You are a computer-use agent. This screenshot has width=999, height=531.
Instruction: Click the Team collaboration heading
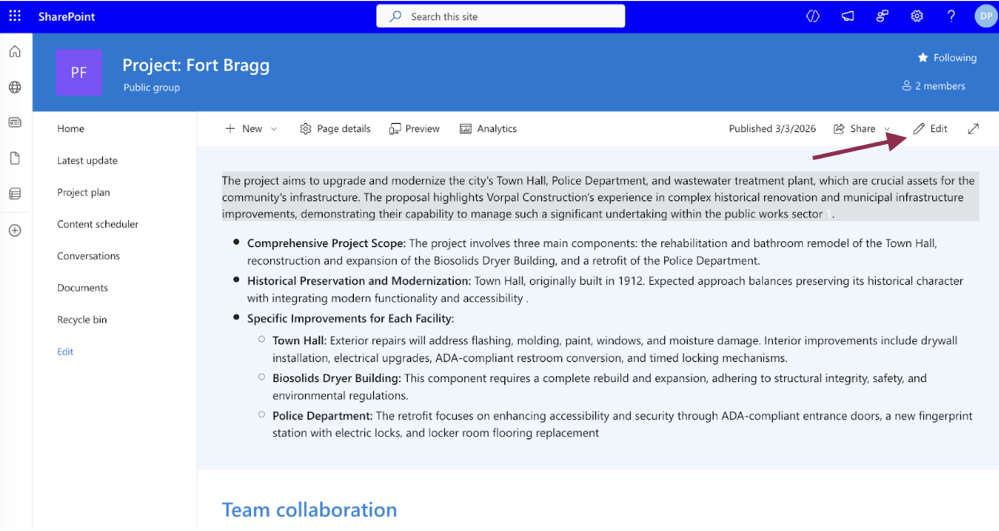(x=310, y=509)
